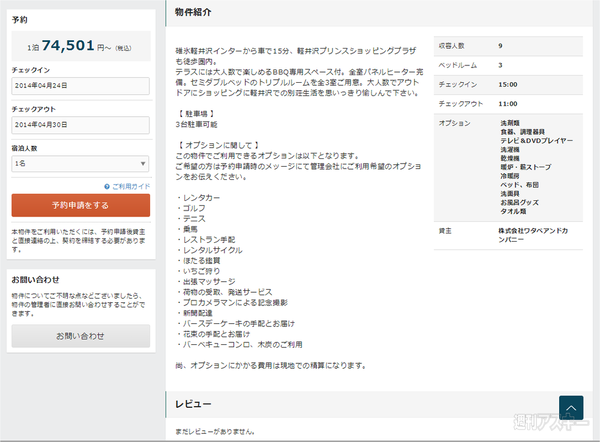Click the check-in date field 2014年04月24日

click(x=80, y=86)
